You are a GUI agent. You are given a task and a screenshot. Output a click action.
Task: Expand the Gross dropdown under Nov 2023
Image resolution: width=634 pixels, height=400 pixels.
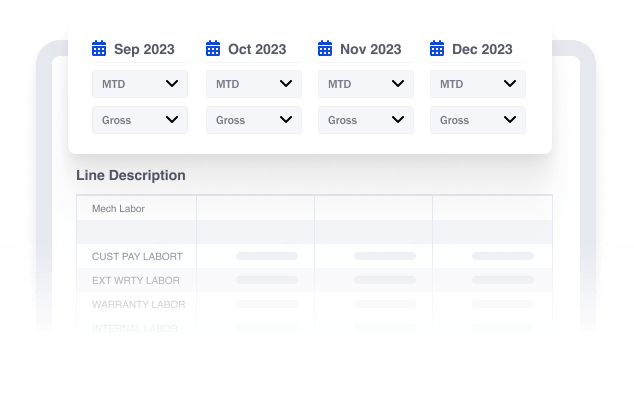(x=366, y=120)
